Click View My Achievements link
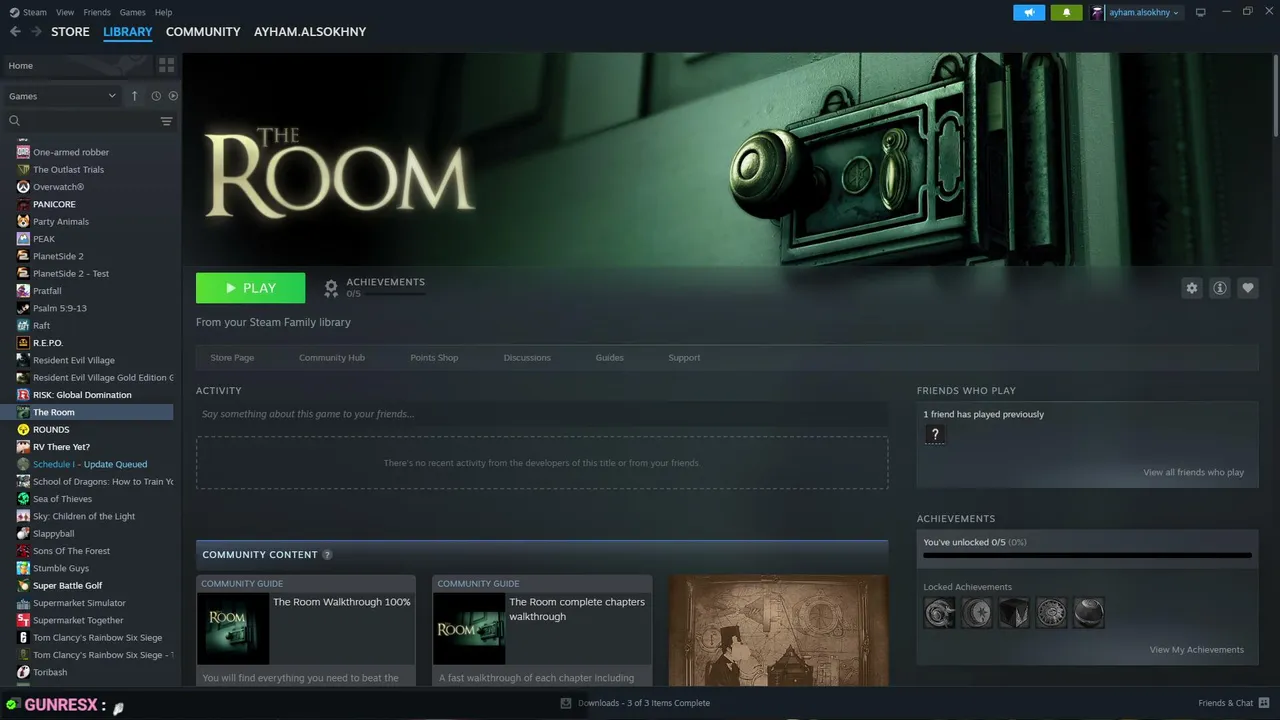Viewport: 1280px width, 720px height. [x=1197, y=650]
